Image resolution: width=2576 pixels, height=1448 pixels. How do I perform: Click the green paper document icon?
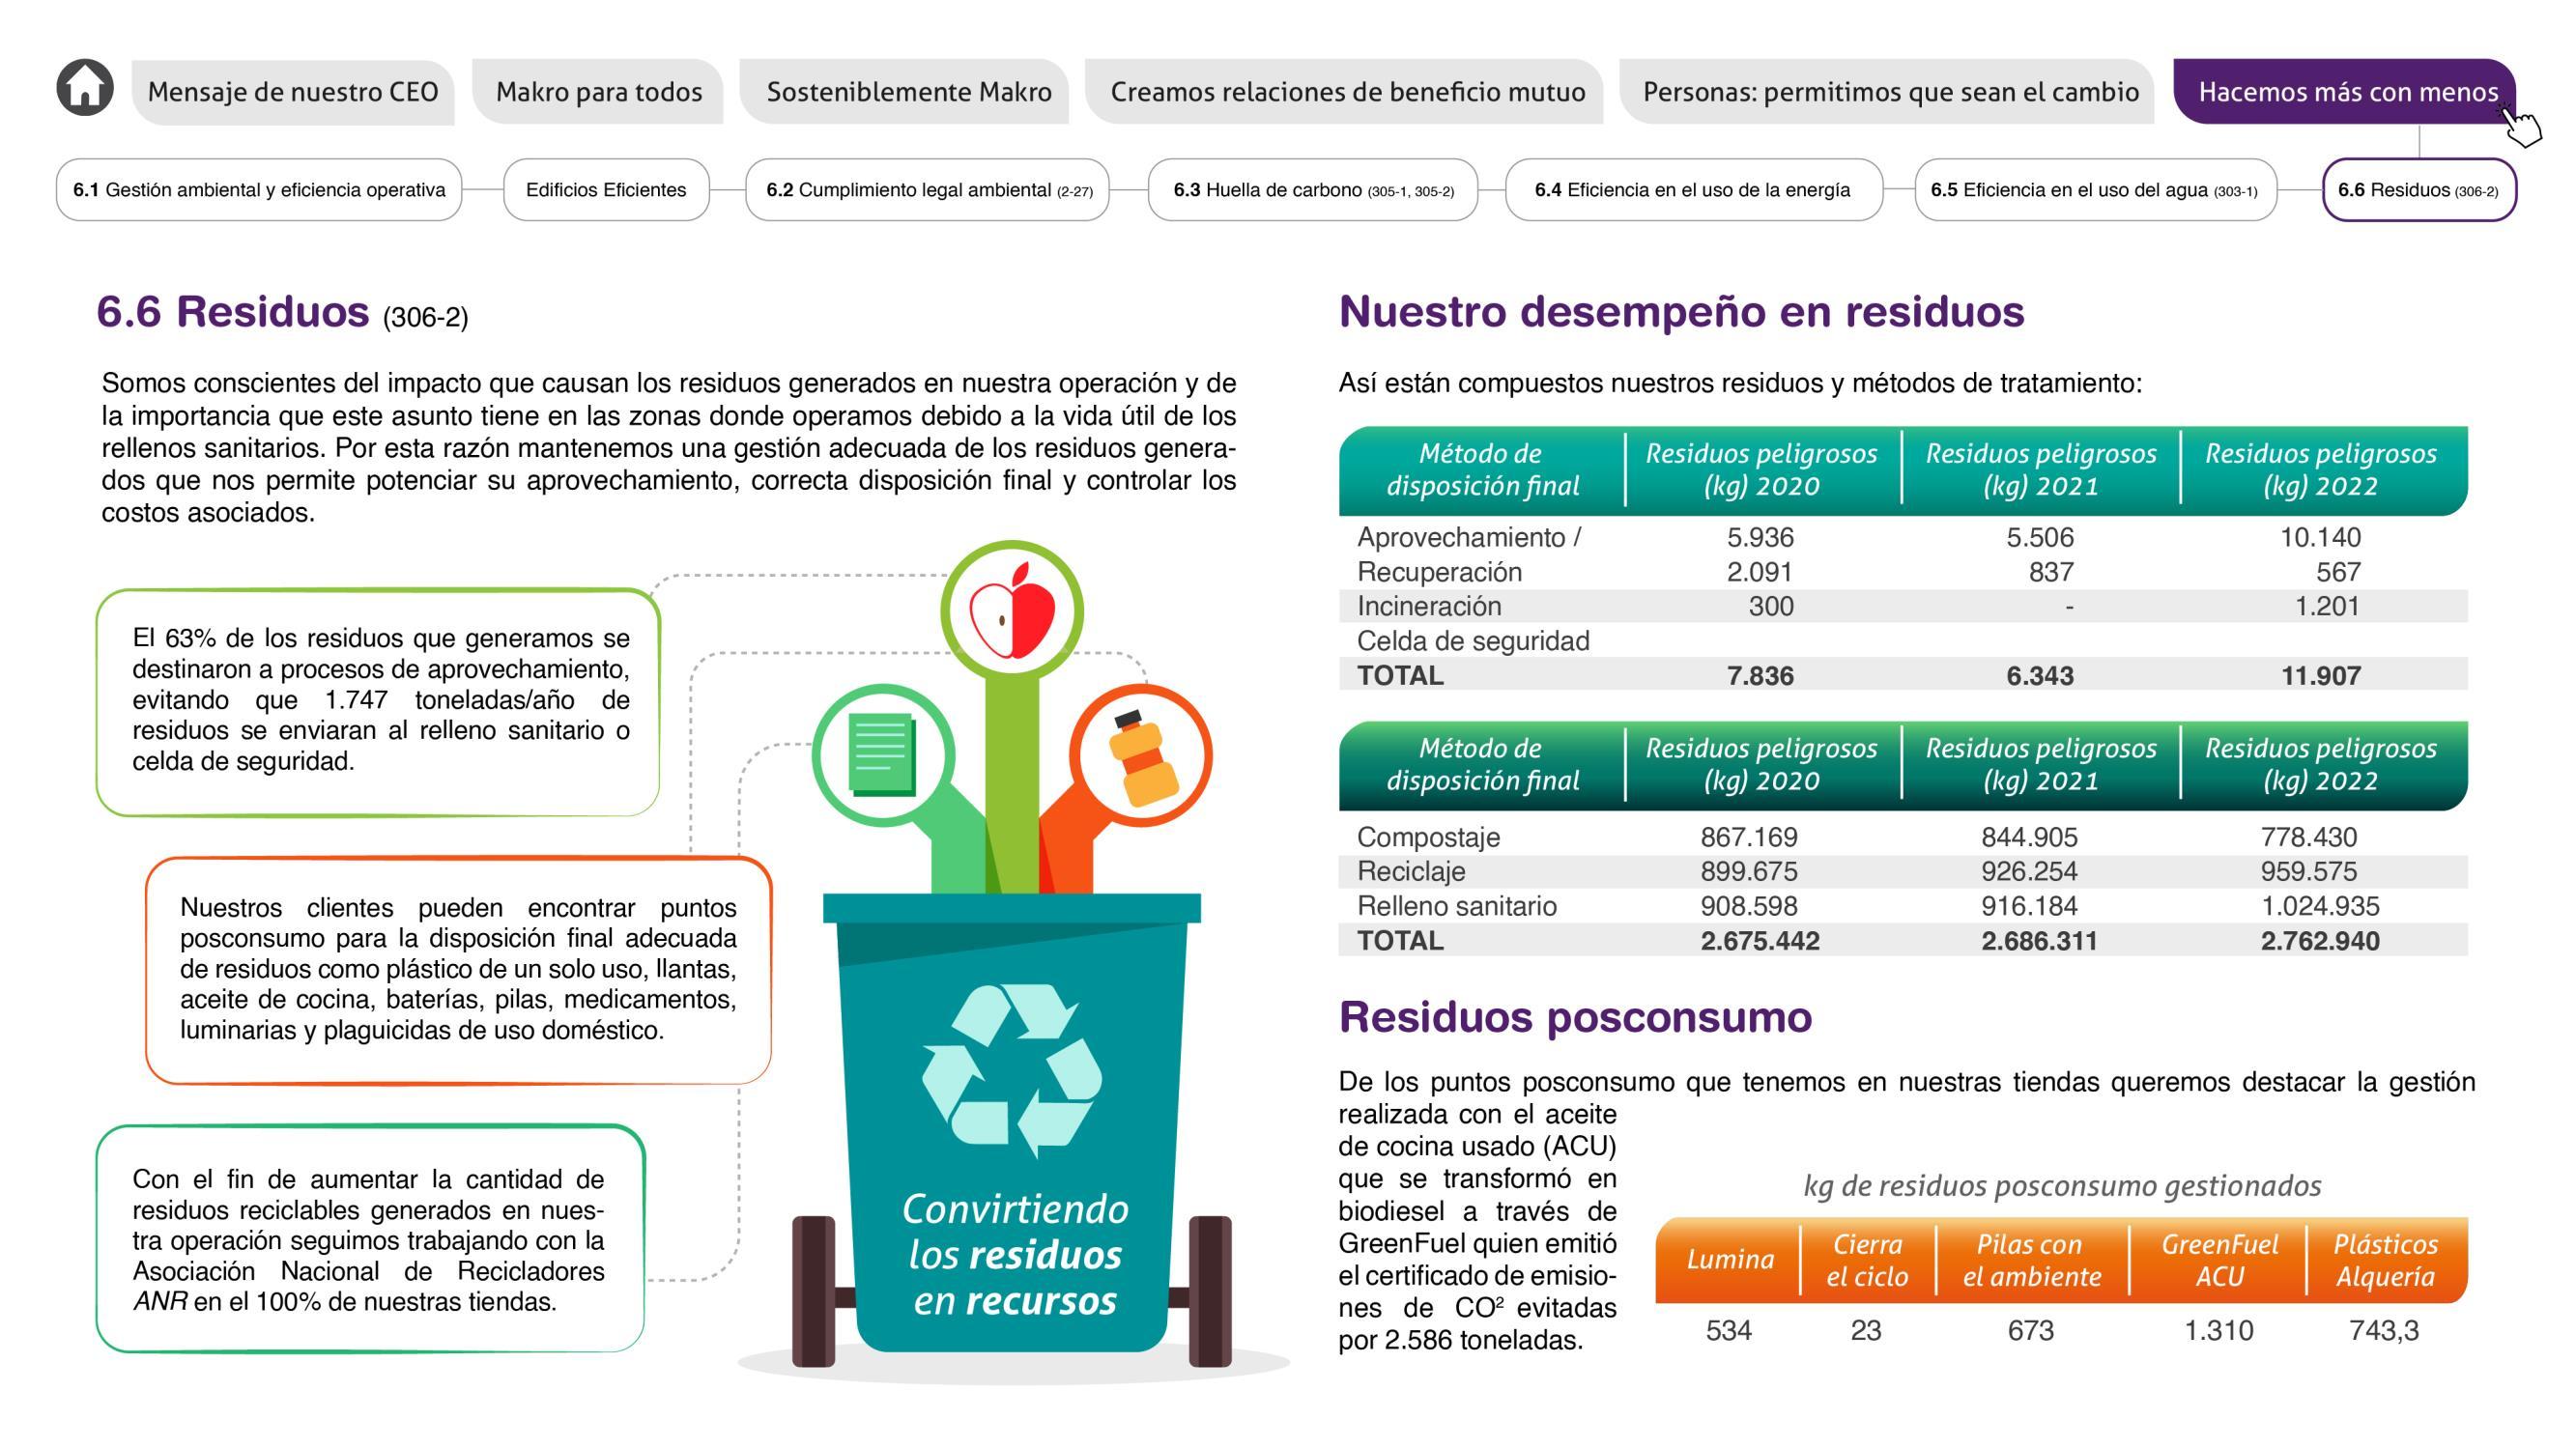882,754
